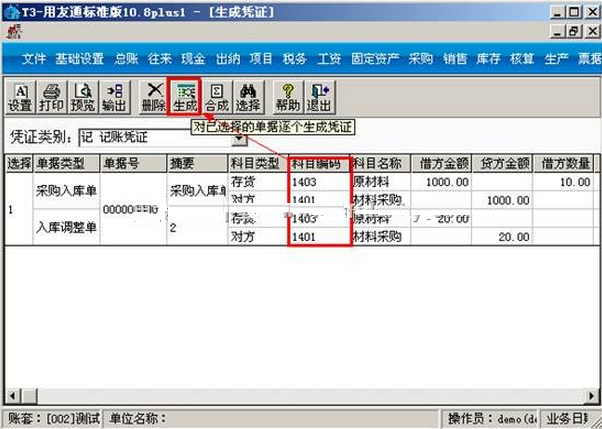
Task: Click the 设置 (Settings) toolbar icon
Action: (20, 96)
